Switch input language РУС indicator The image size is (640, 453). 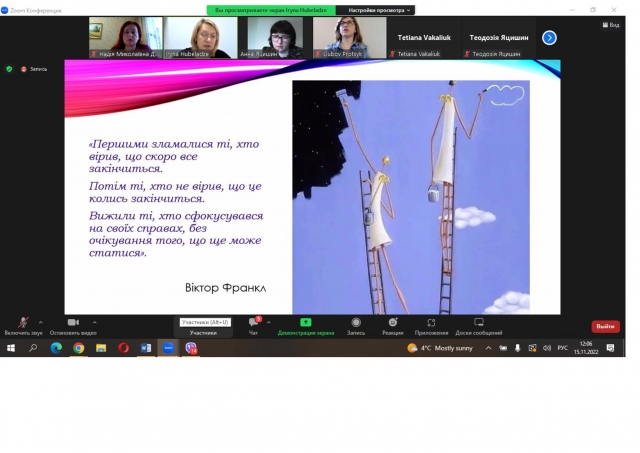coord(562,348)
